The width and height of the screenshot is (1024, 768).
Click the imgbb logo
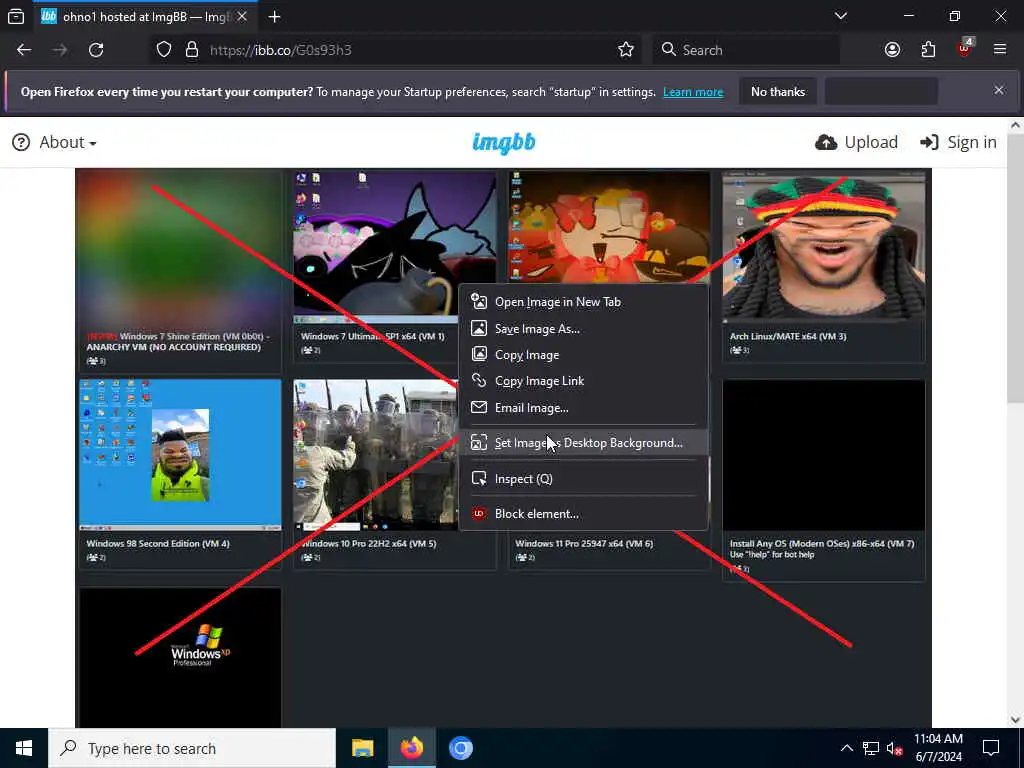[x=504, y=142]
